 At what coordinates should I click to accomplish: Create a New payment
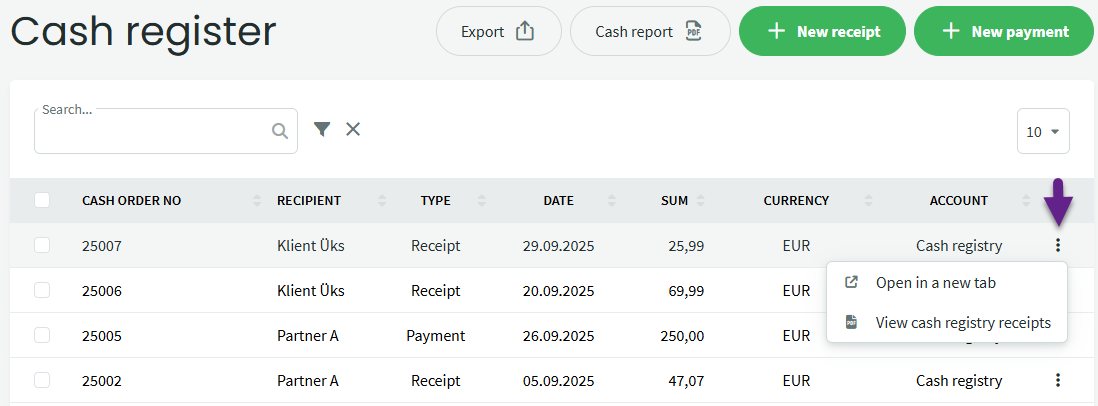1005,31
